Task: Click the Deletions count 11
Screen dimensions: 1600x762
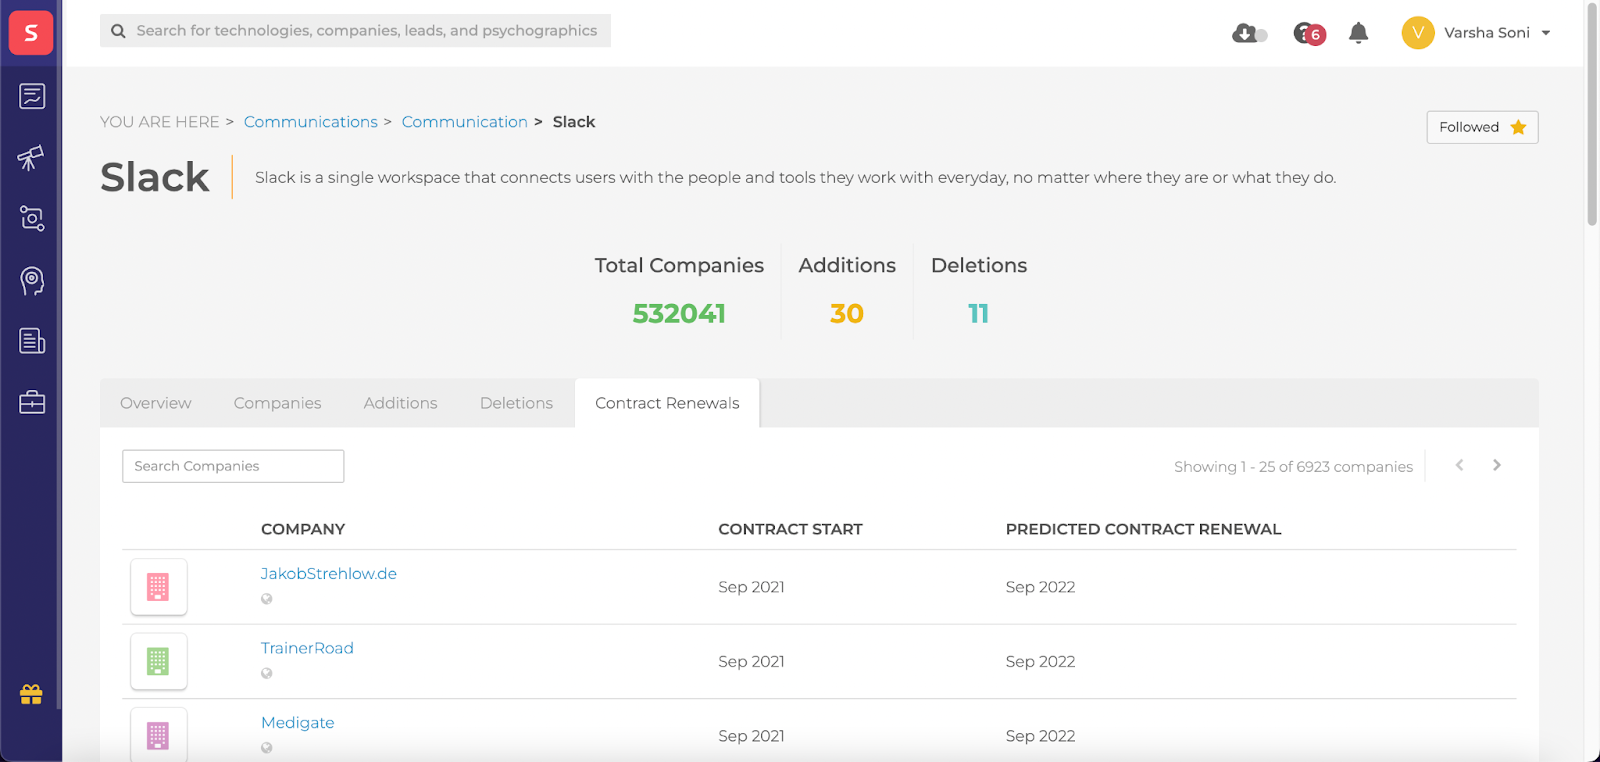Action: [x=979, y=314]
